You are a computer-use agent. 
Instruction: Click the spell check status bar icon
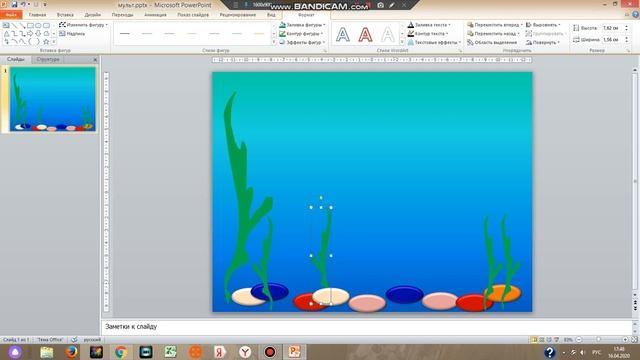[x=74, y=340]
